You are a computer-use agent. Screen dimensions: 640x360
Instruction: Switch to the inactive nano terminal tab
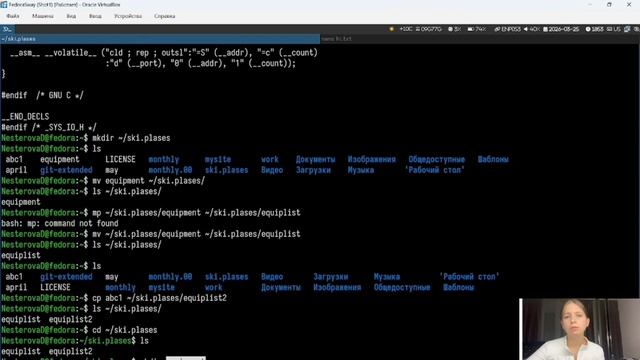480,39
